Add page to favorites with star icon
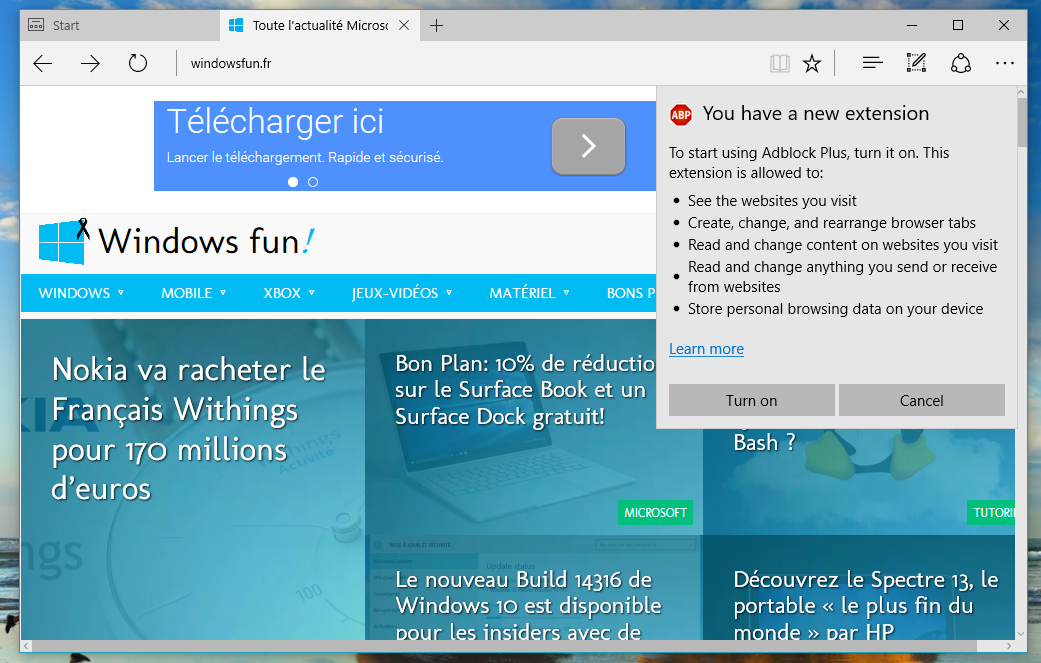This screenshot has width=1041, height=663. (x=812, y=64)
